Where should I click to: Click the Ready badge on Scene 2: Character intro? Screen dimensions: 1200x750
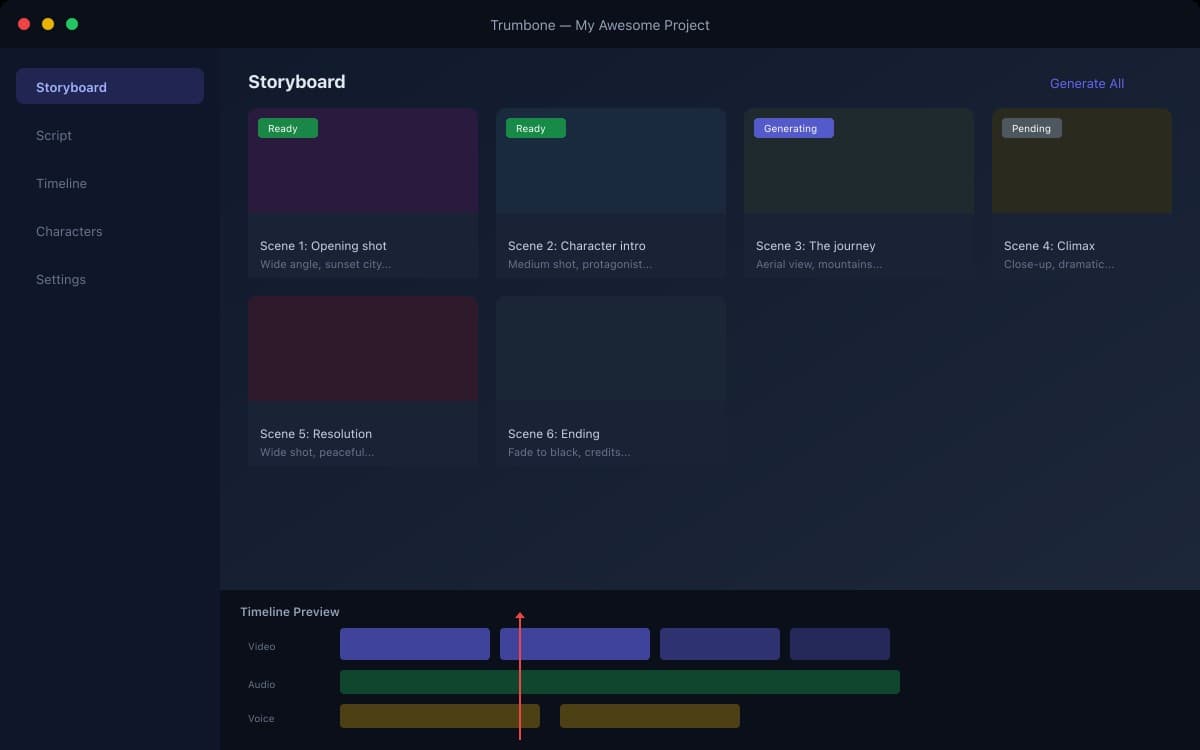[x=535, y=128]
